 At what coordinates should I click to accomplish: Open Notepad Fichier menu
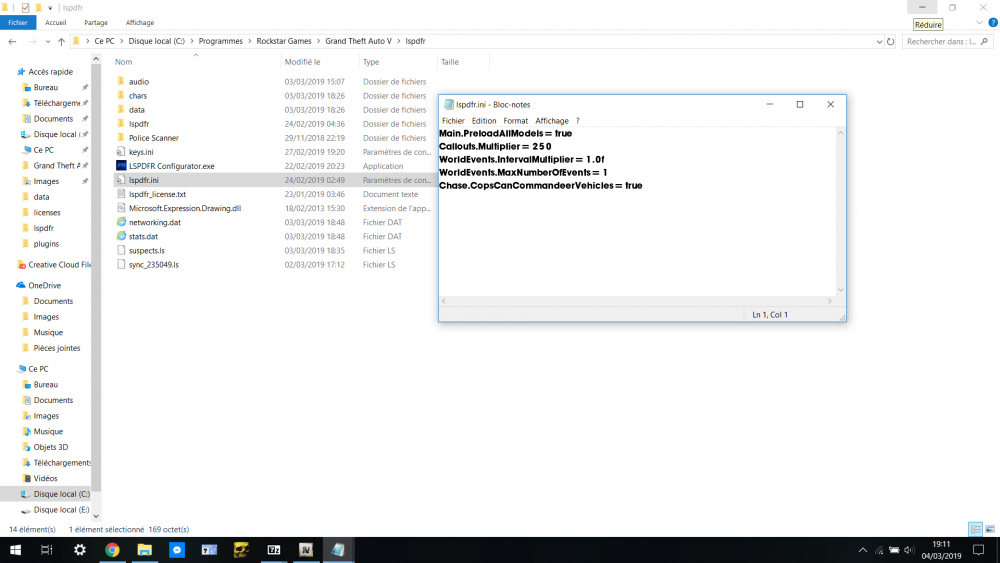tap(453, 121)
